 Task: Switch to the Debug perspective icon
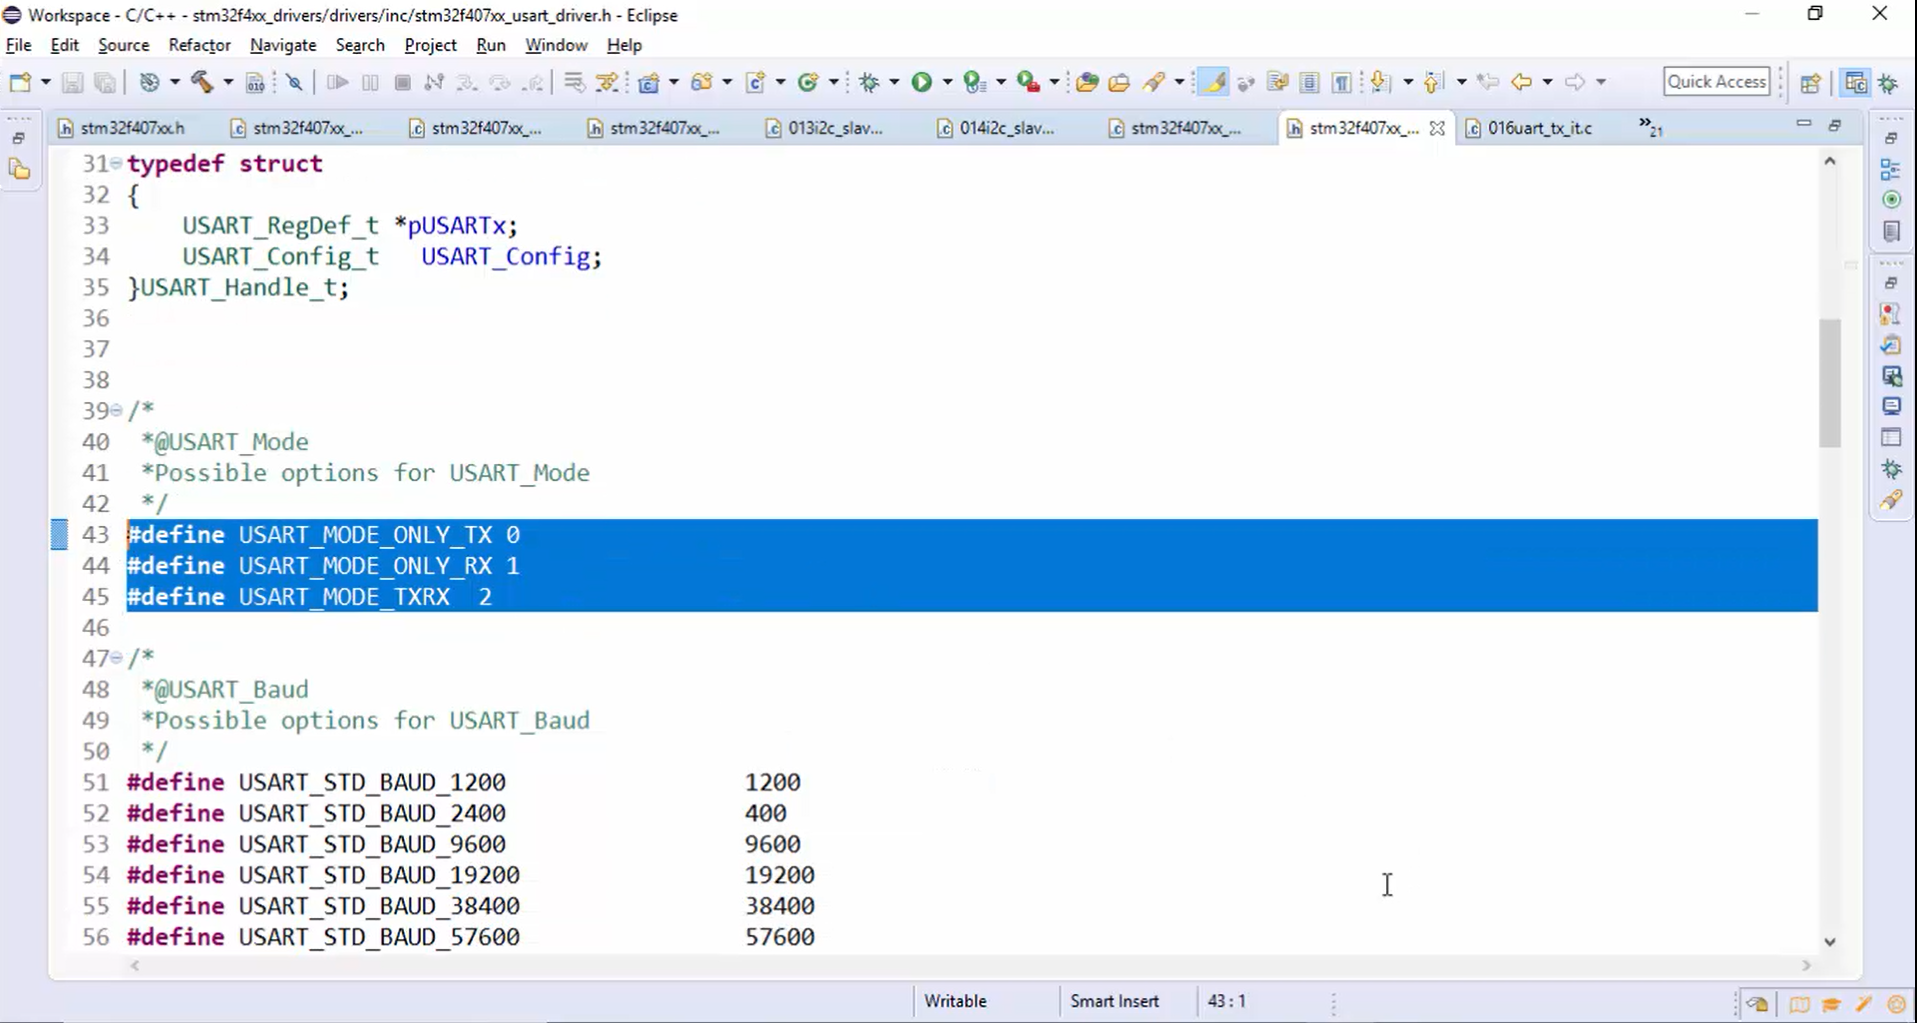point(1889,83)
